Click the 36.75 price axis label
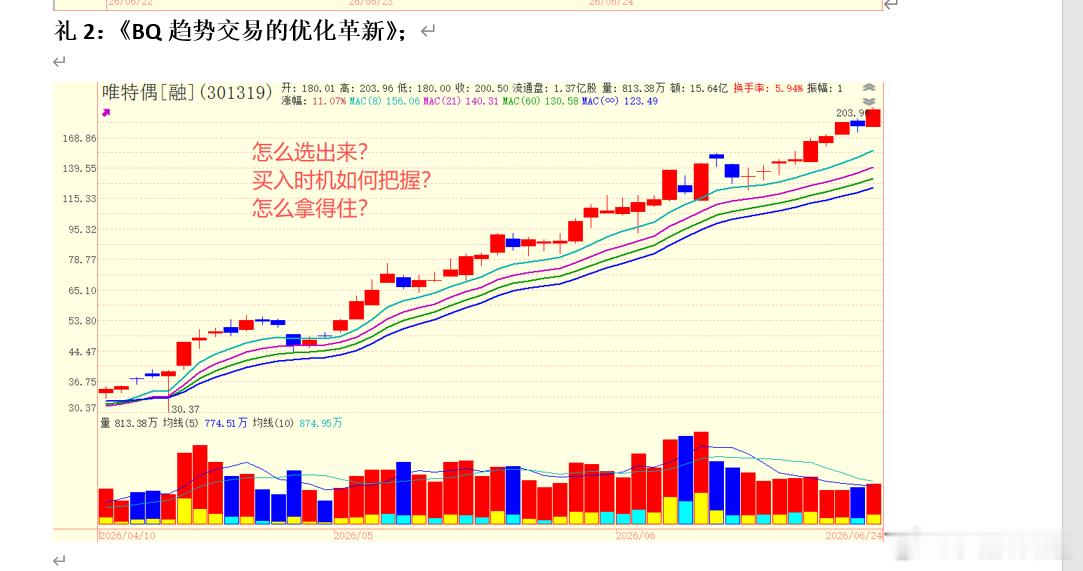Screen dimensions: 1083x571 pos(82,382)
